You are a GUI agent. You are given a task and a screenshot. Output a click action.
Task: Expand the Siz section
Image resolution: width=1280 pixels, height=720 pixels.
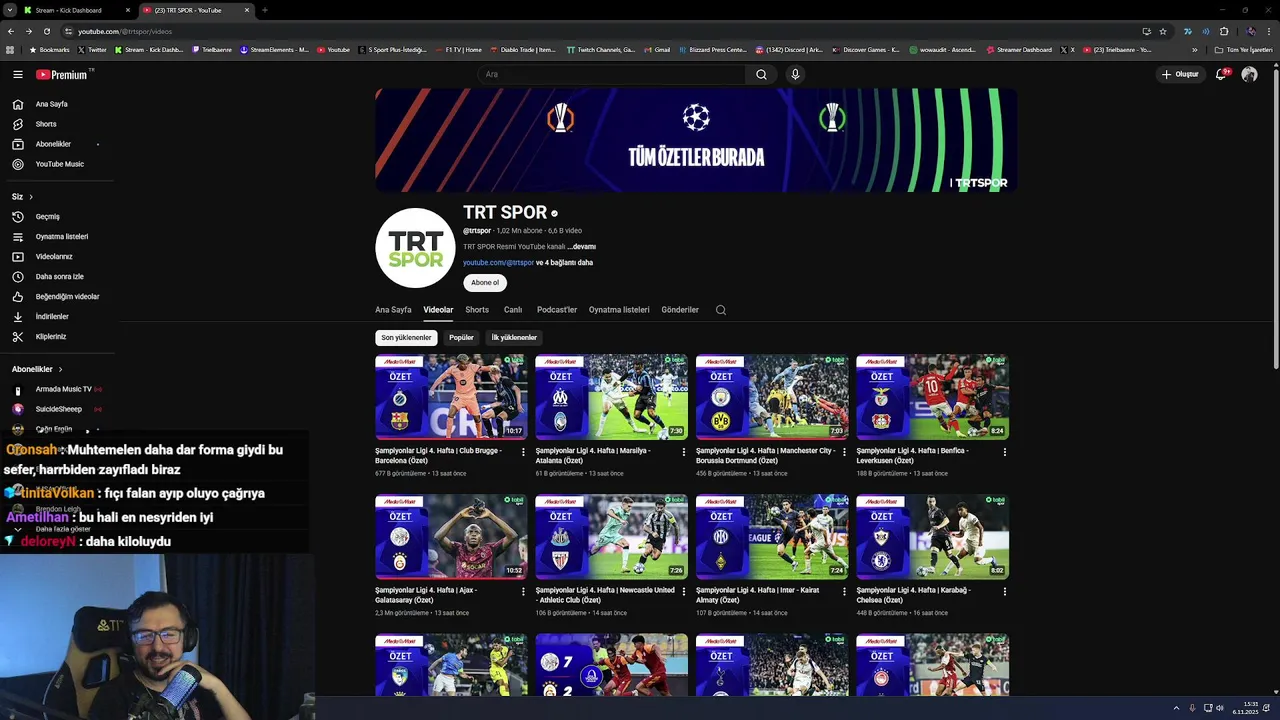22,197
